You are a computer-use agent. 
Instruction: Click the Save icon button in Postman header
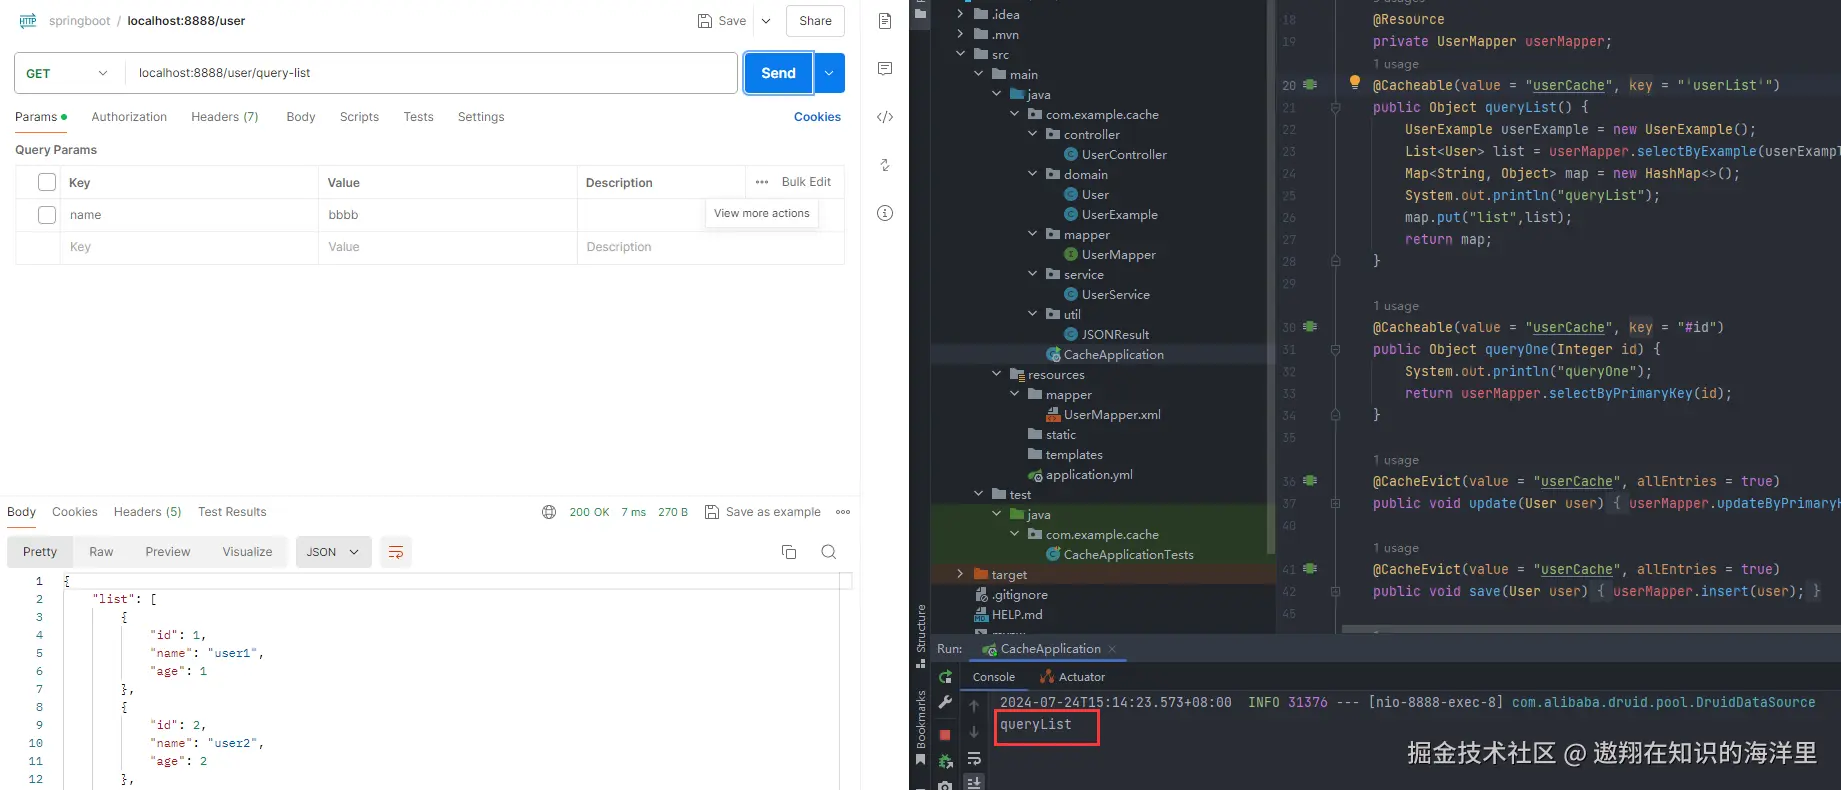tap(721, 21)
